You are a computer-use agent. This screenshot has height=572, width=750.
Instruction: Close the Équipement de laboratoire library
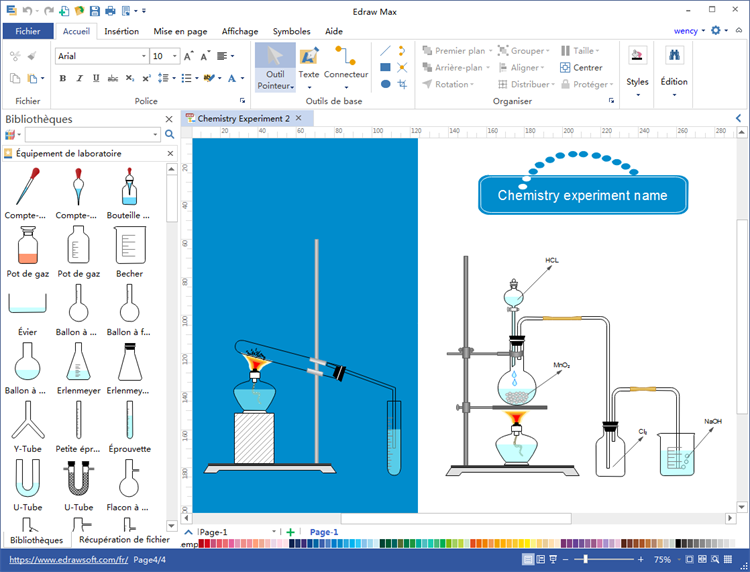[x=170, y=154]
